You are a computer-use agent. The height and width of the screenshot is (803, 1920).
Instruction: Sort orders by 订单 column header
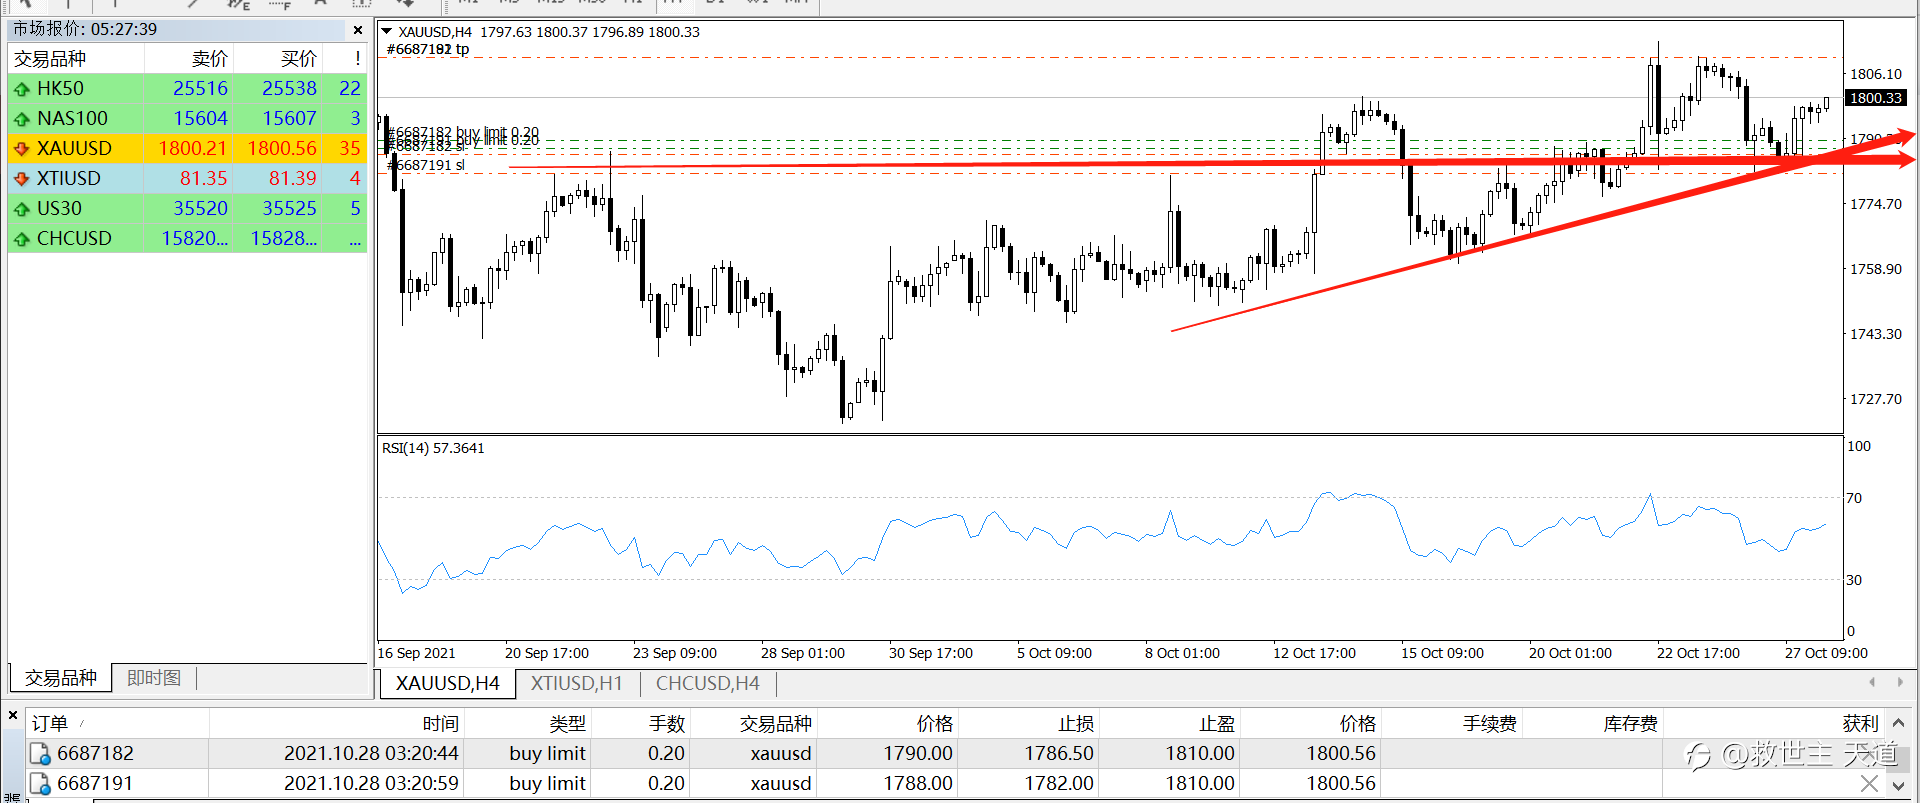point(50,723)
